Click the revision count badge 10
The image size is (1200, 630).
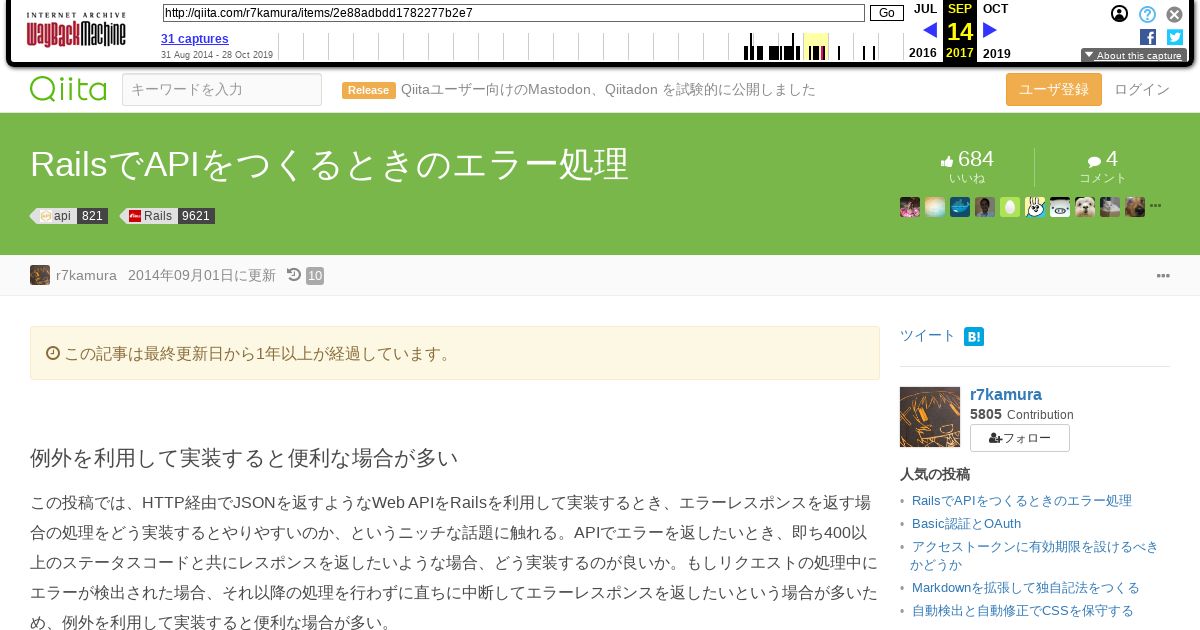click(315, 276)
